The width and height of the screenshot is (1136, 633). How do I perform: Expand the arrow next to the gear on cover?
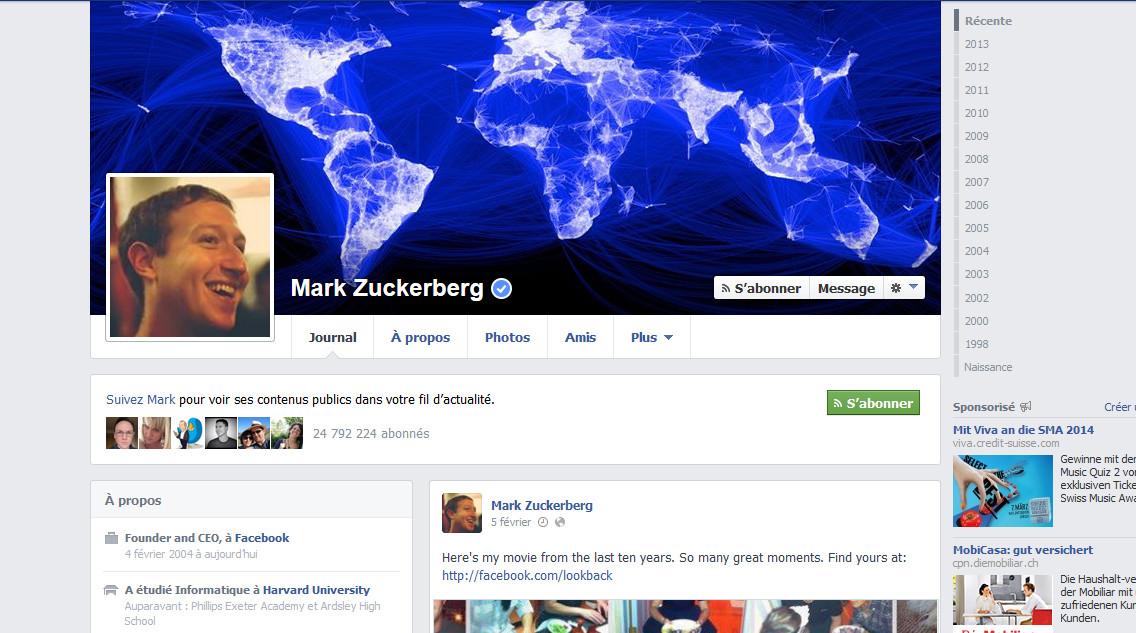point(913,288)
